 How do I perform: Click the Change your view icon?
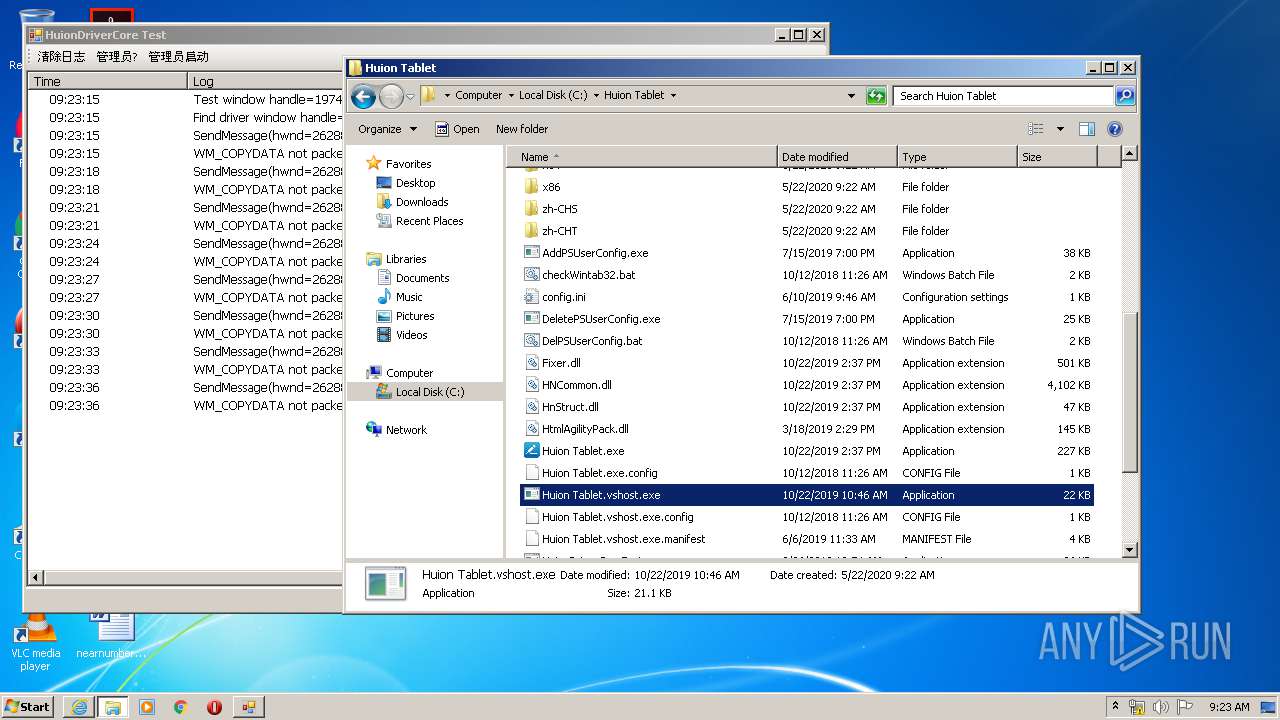pyautogui.click(x=1036, y=129)
